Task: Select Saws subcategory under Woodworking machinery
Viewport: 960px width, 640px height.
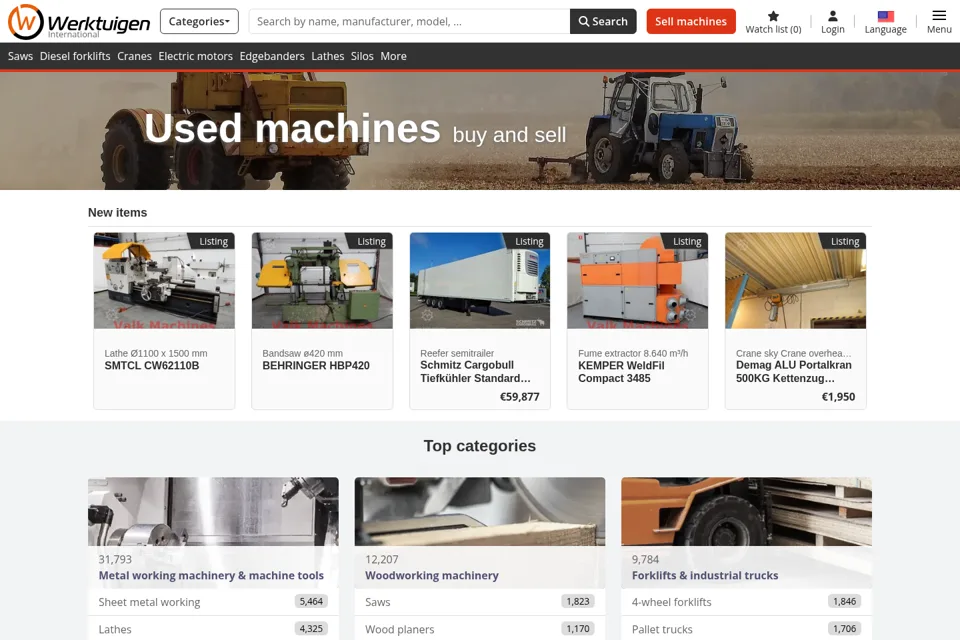Action: click(x=480, y=602)
